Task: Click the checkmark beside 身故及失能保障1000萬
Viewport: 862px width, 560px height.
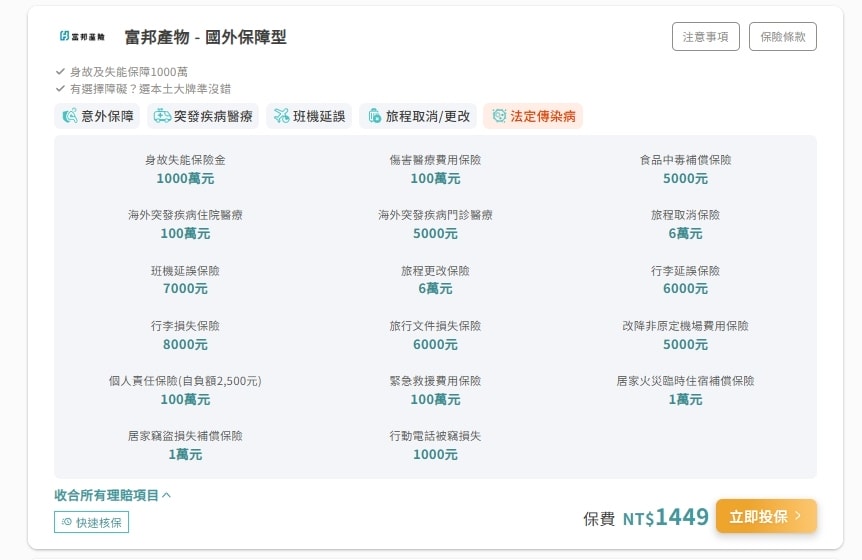Action: [x=60, y=71]
